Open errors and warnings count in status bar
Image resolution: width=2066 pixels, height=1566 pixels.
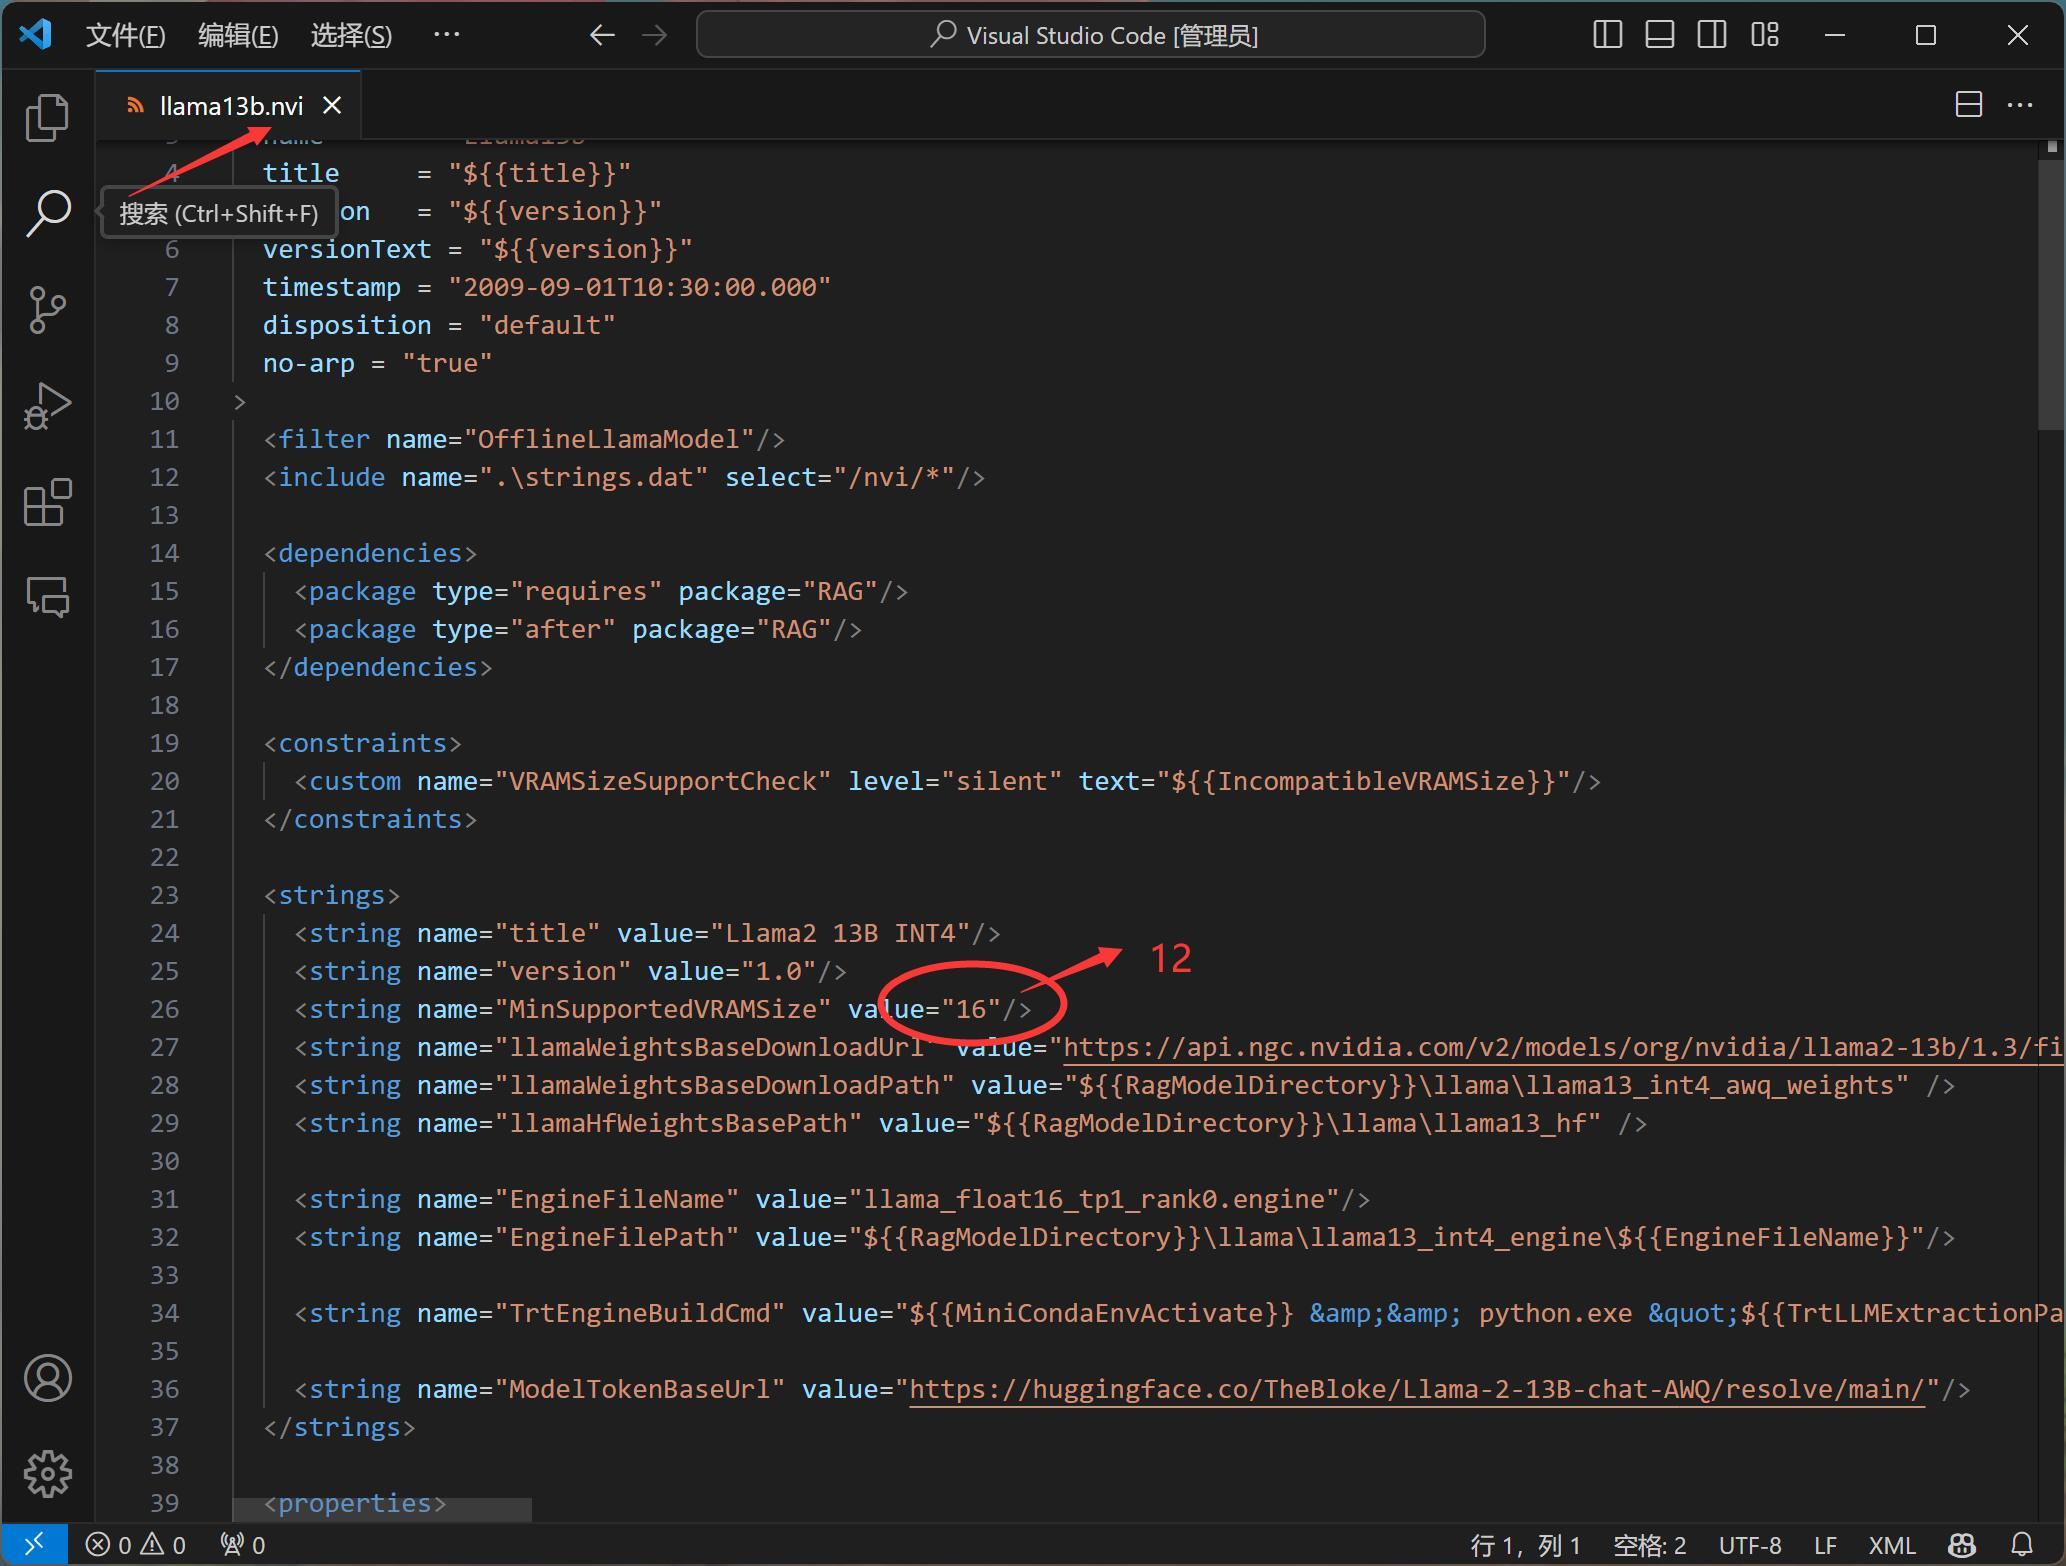coord(135,1545)
